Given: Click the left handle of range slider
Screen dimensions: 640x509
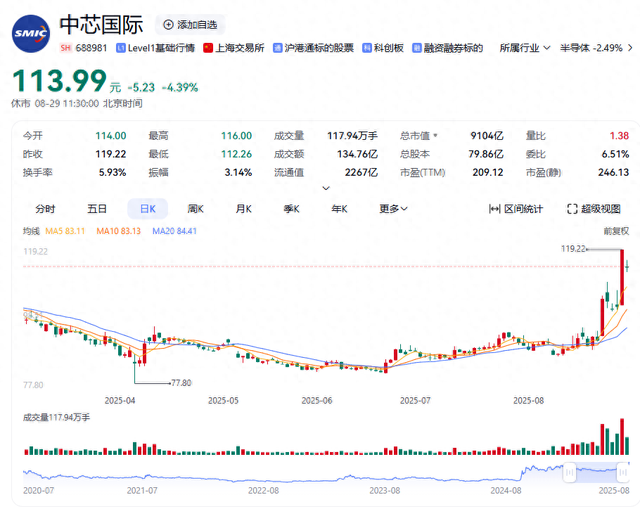Looking at the screenshot, I should (x=569, y=473).
